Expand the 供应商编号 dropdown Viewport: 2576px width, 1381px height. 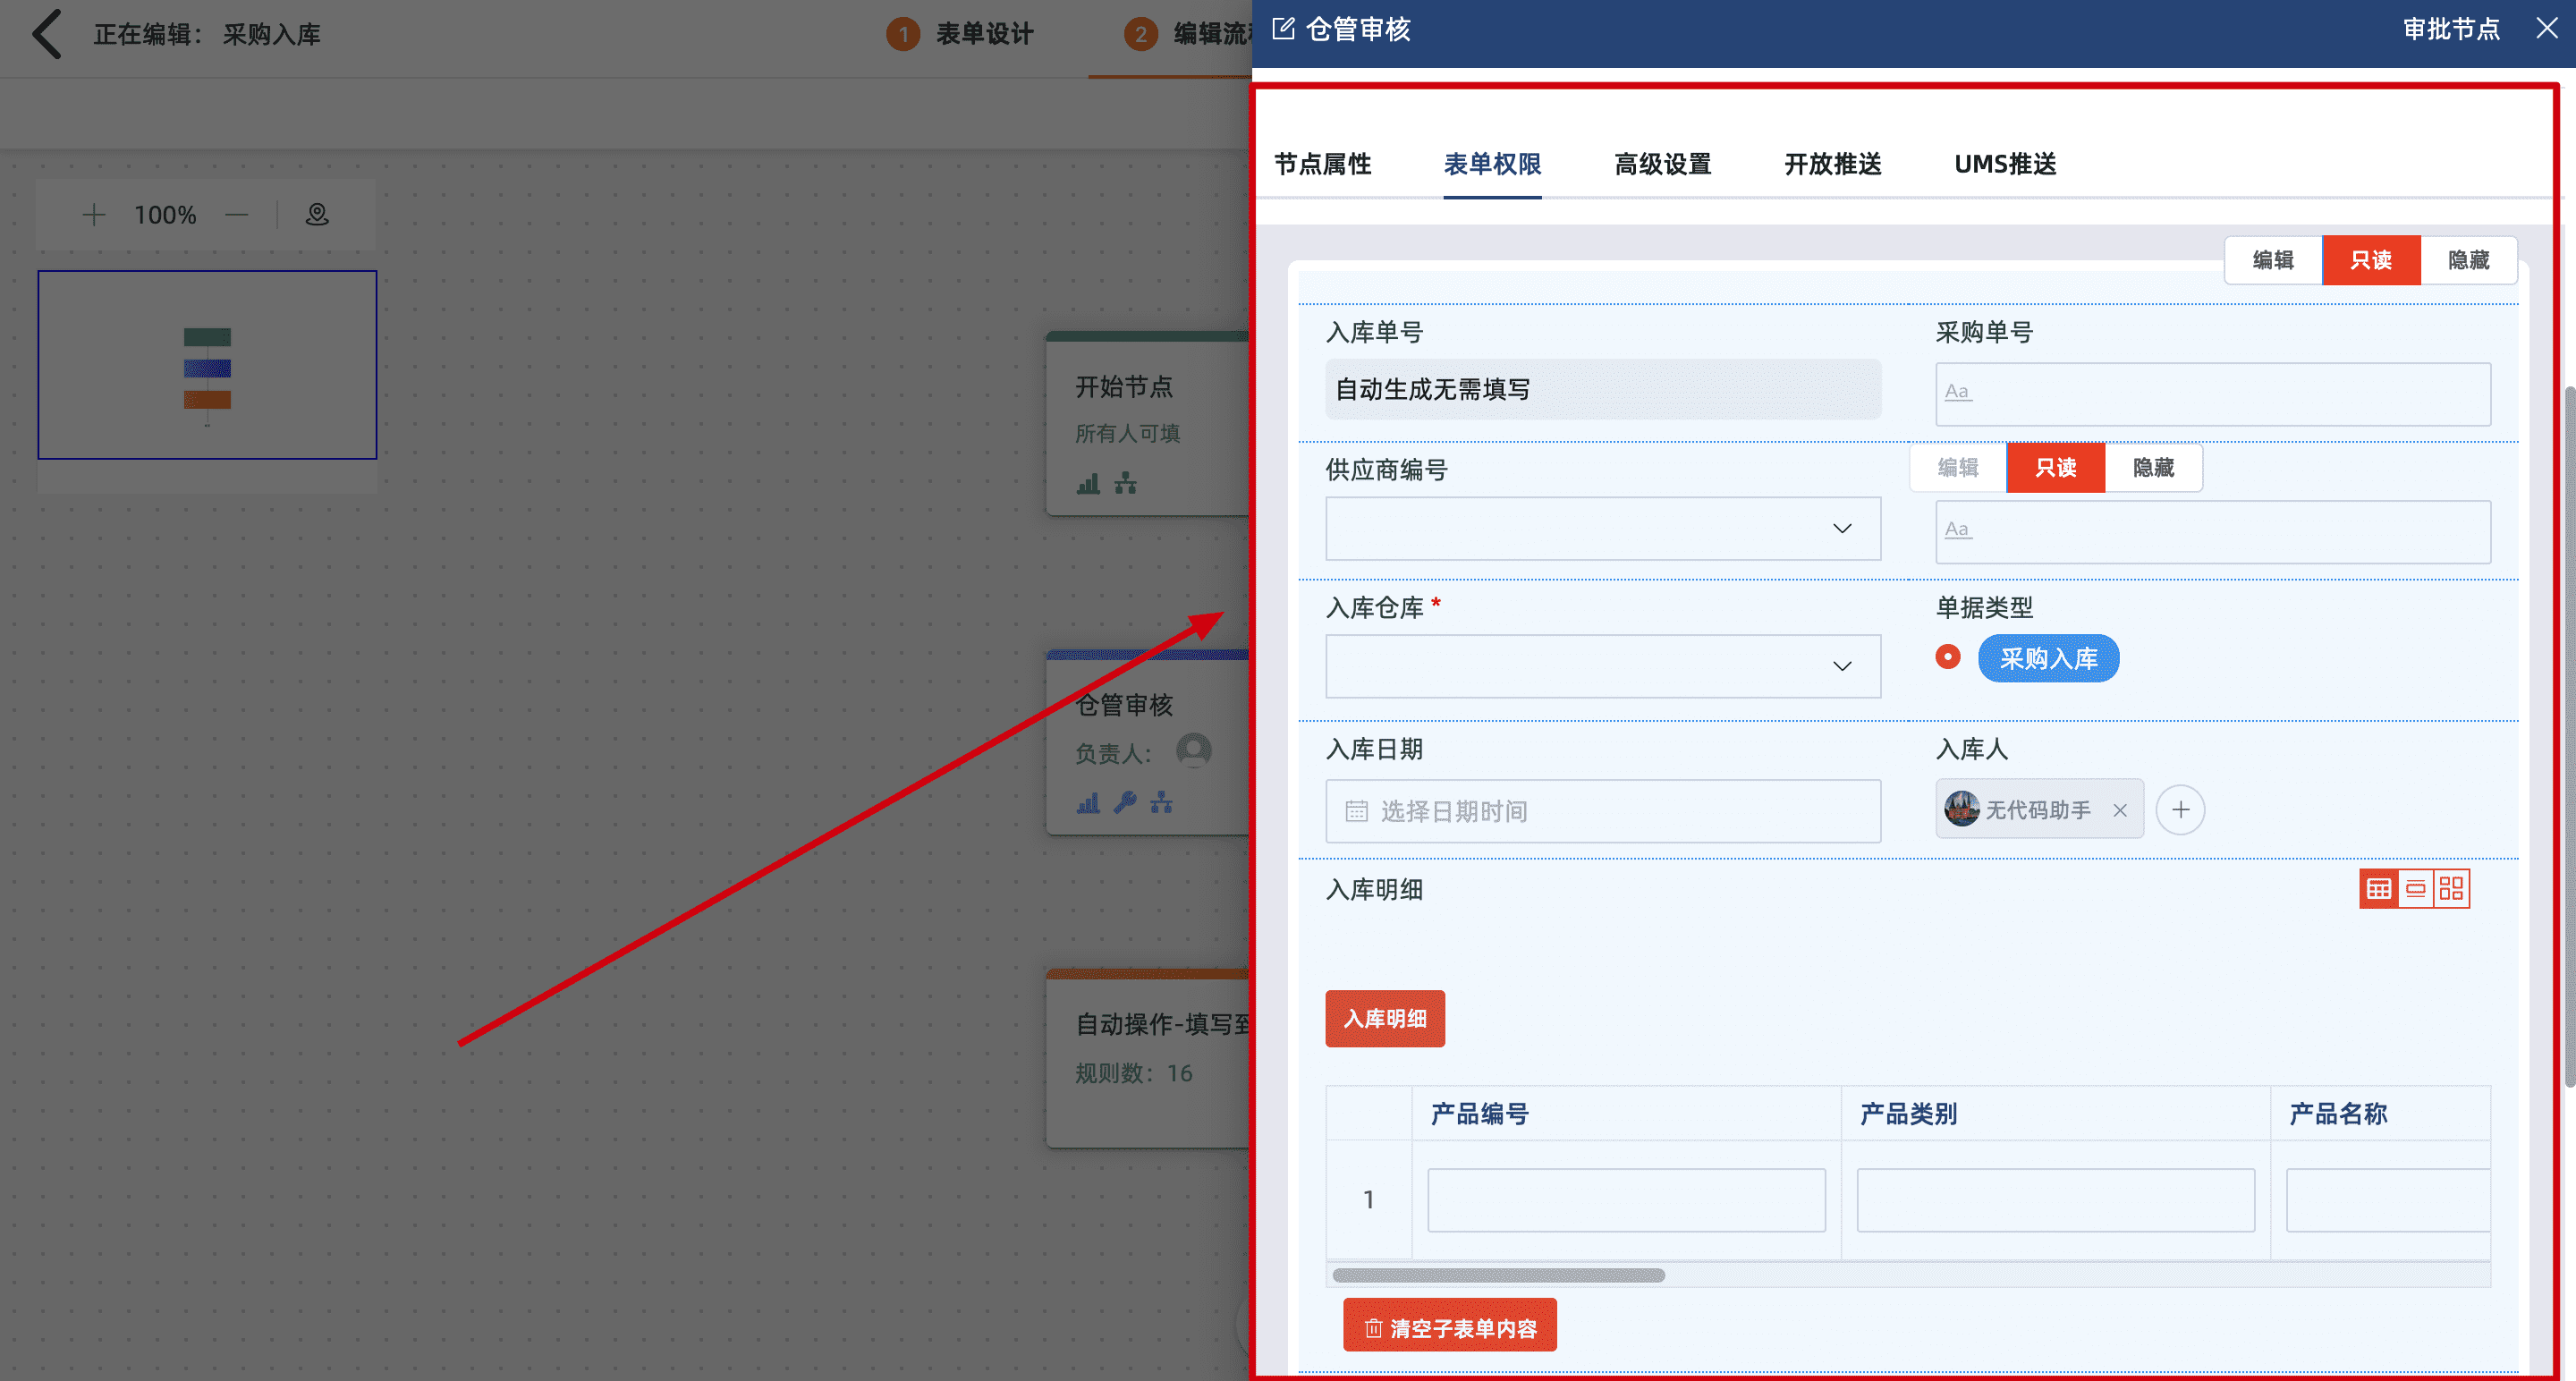(x=1841, y=529)
